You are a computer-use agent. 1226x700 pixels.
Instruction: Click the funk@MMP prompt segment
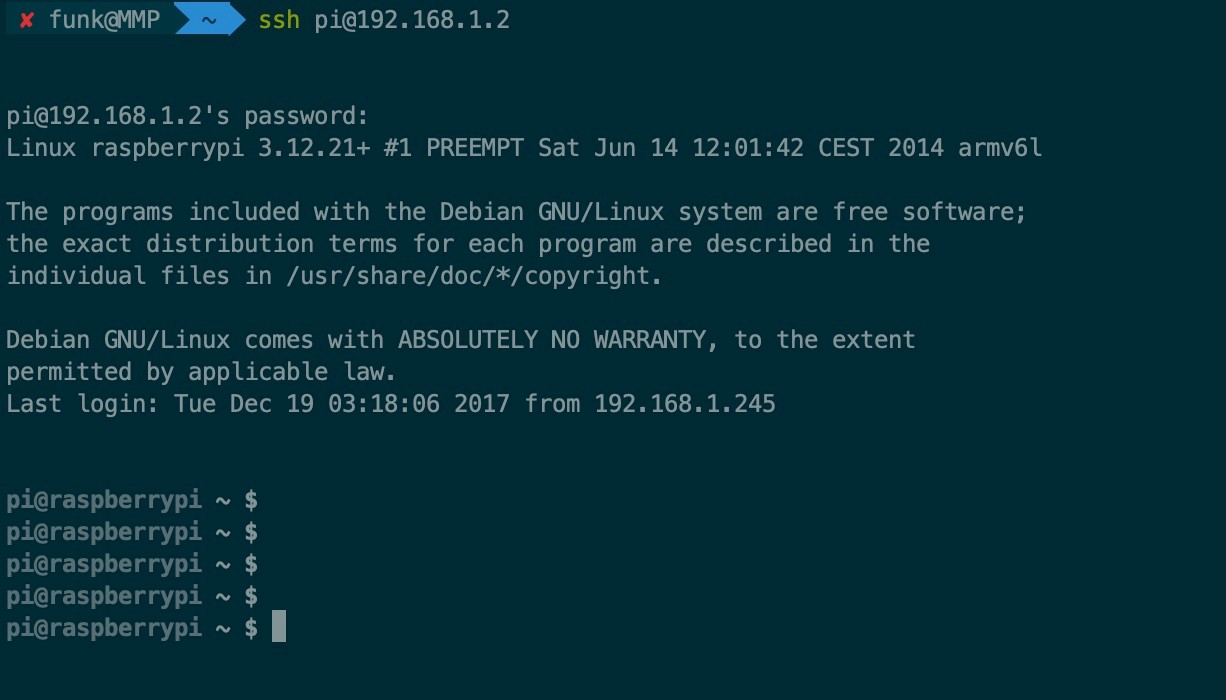point(104,20)
